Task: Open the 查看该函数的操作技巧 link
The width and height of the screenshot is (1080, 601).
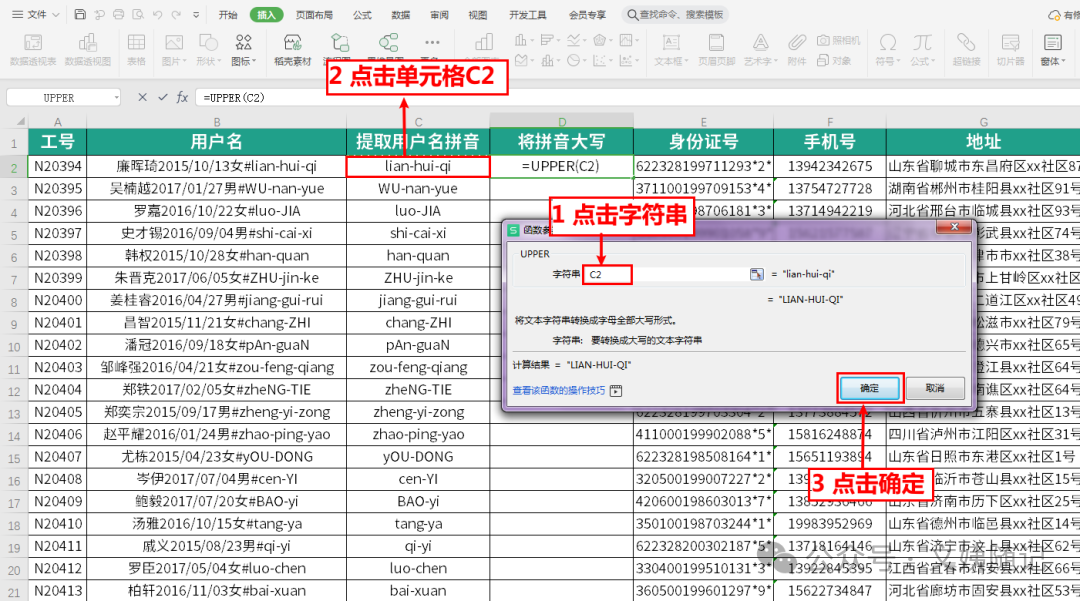Action: click(559, 390)
